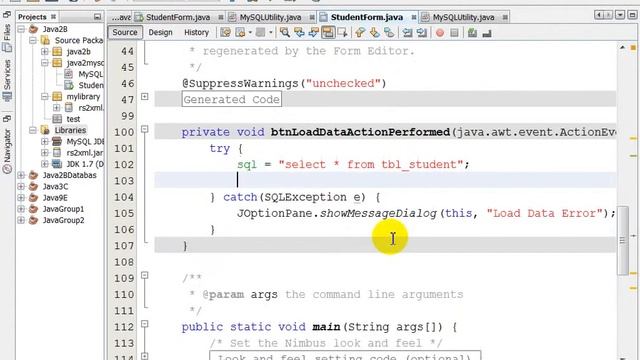
Task: Select the test package in tree
Action: [x=73, y=119]
